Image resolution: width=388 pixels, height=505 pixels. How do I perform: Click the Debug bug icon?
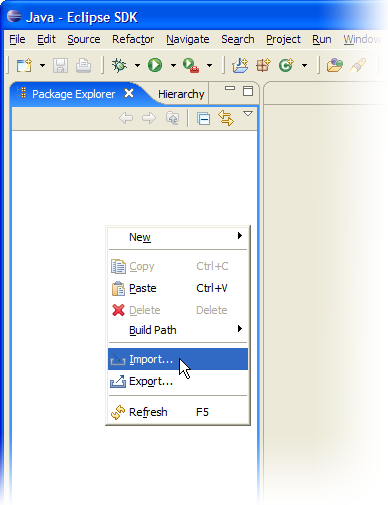pos(119,65)
